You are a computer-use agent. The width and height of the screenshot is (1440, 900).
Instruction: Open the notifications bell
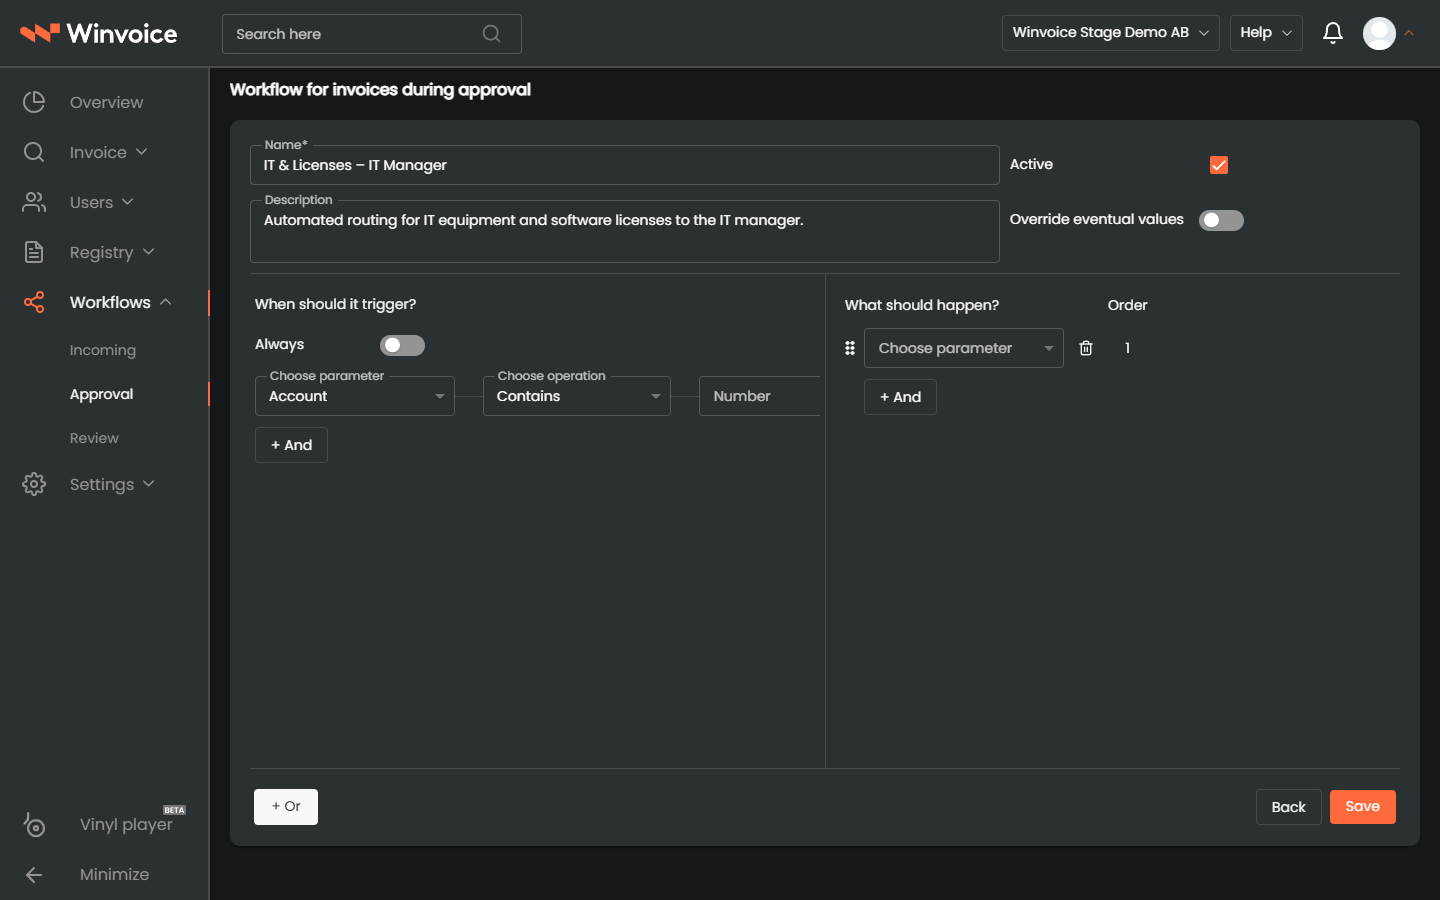[x=1333, y=33]
